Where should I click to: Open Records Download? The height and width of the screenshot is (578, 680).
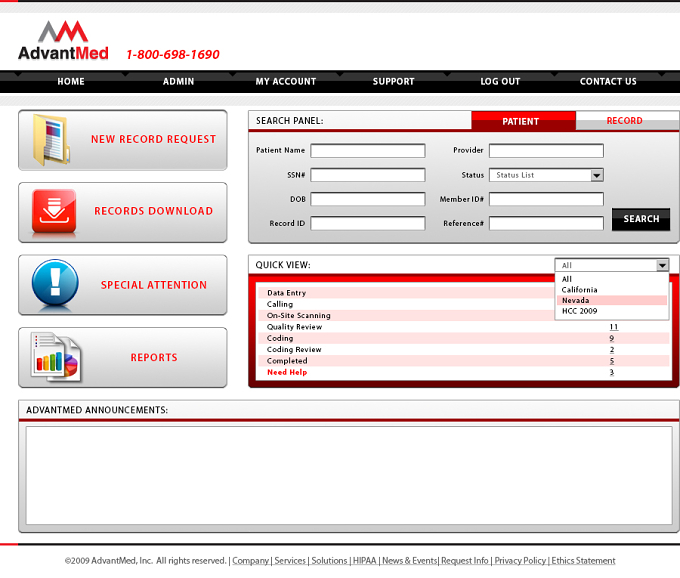(x=123, y=212)
